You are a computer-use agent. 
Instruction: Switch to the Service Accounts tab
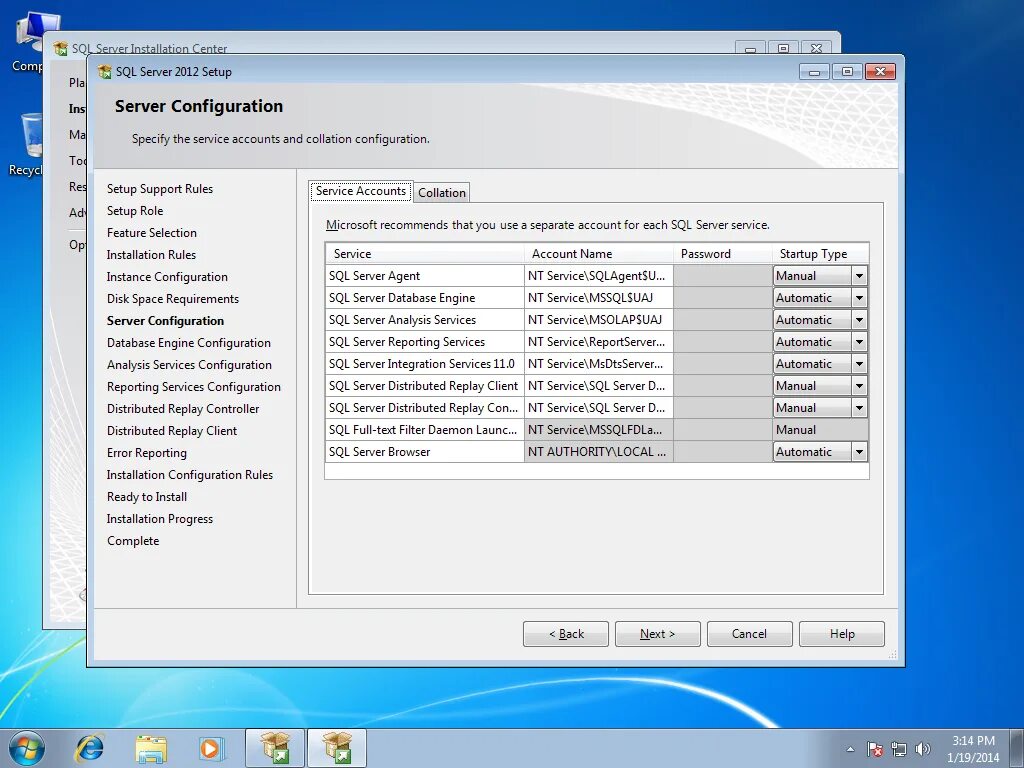(x=360, y=191)
